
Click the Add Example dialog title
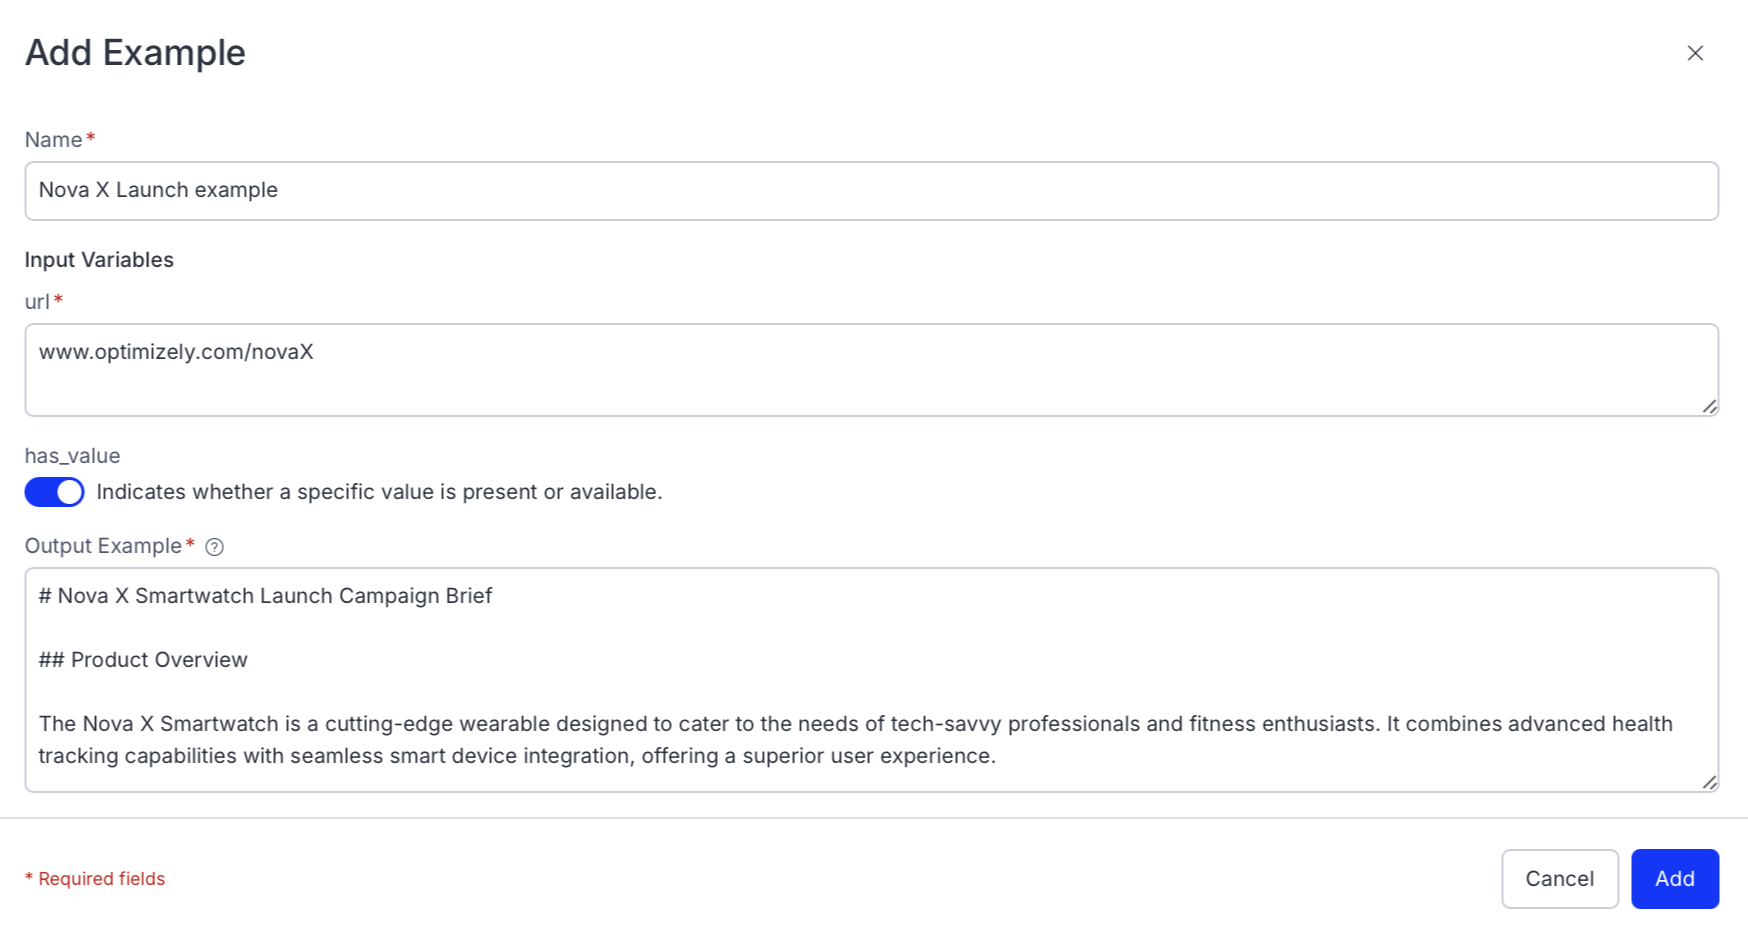tap(135, 53)
